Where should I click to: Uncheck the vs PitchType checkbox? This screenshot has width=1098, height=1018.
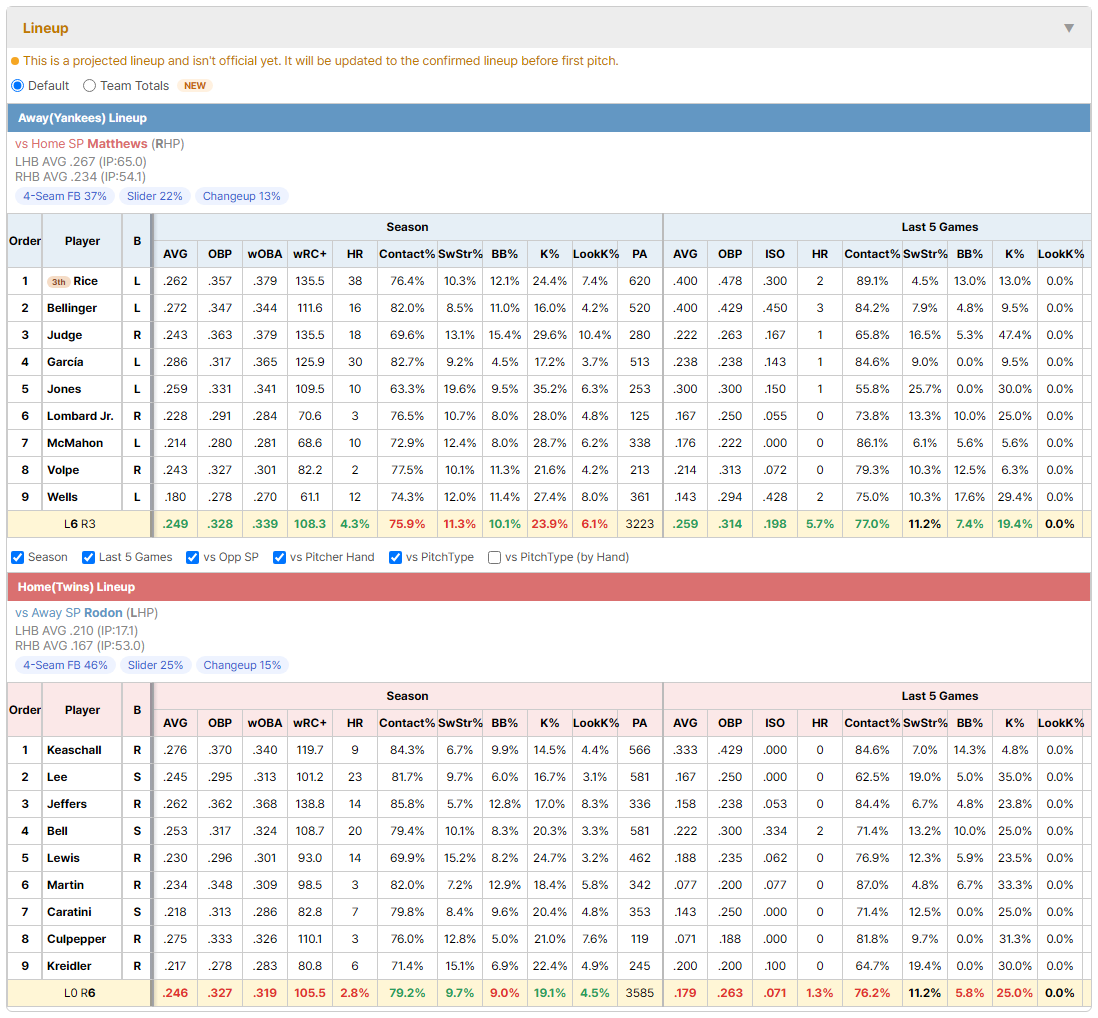pos(396,557)
